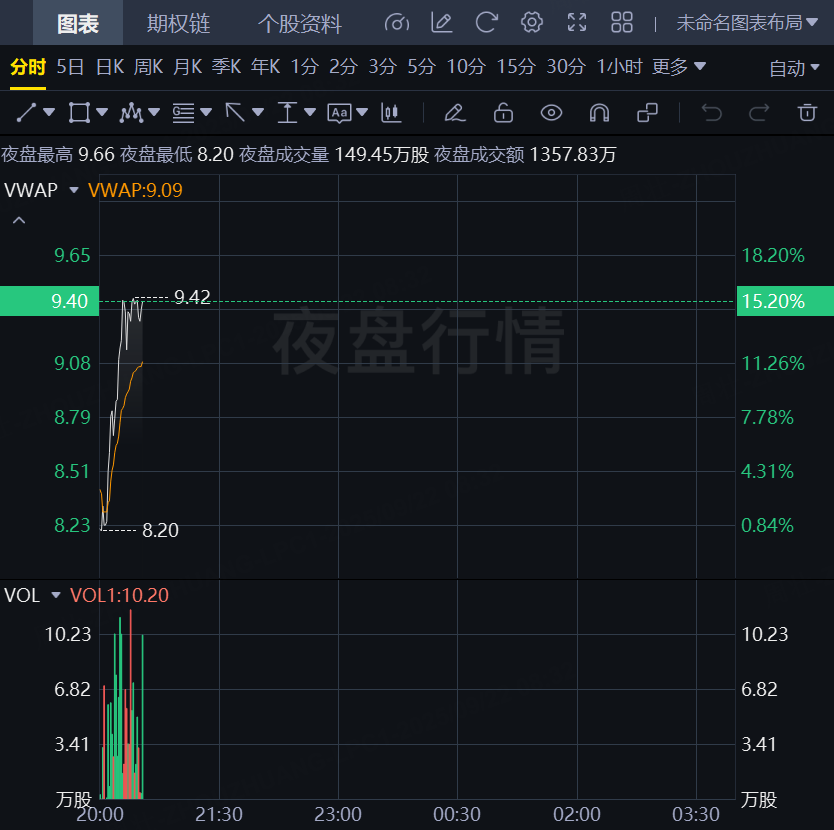
Task: Select the arrow marker tool
Action: (235, 112)
